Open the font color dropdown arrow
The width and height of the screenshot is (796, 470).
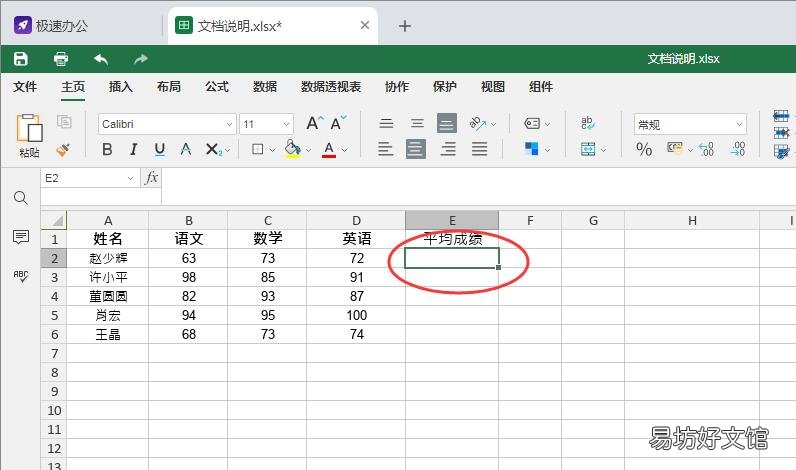click(345, 150)
